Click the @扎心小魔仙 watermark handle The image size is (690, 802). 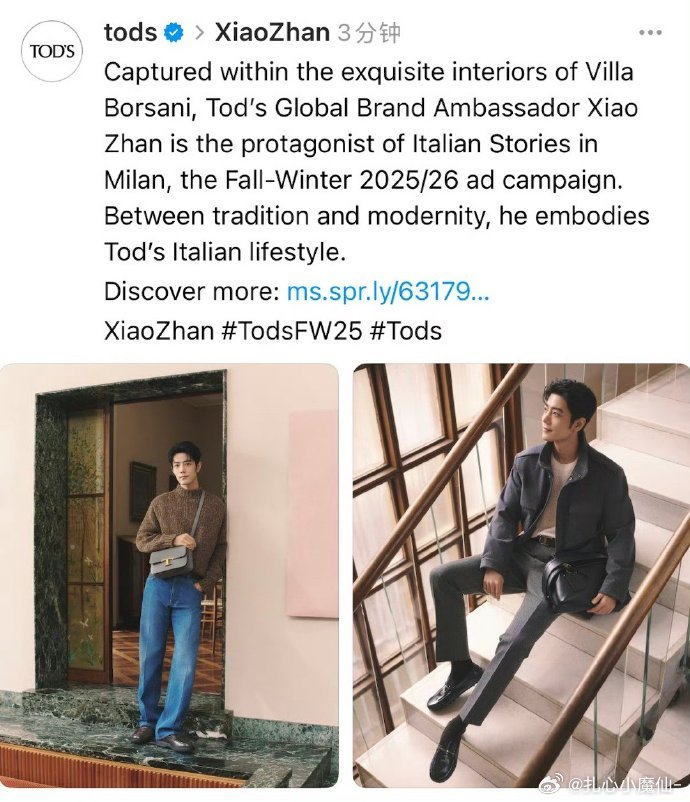pos(625,782)
